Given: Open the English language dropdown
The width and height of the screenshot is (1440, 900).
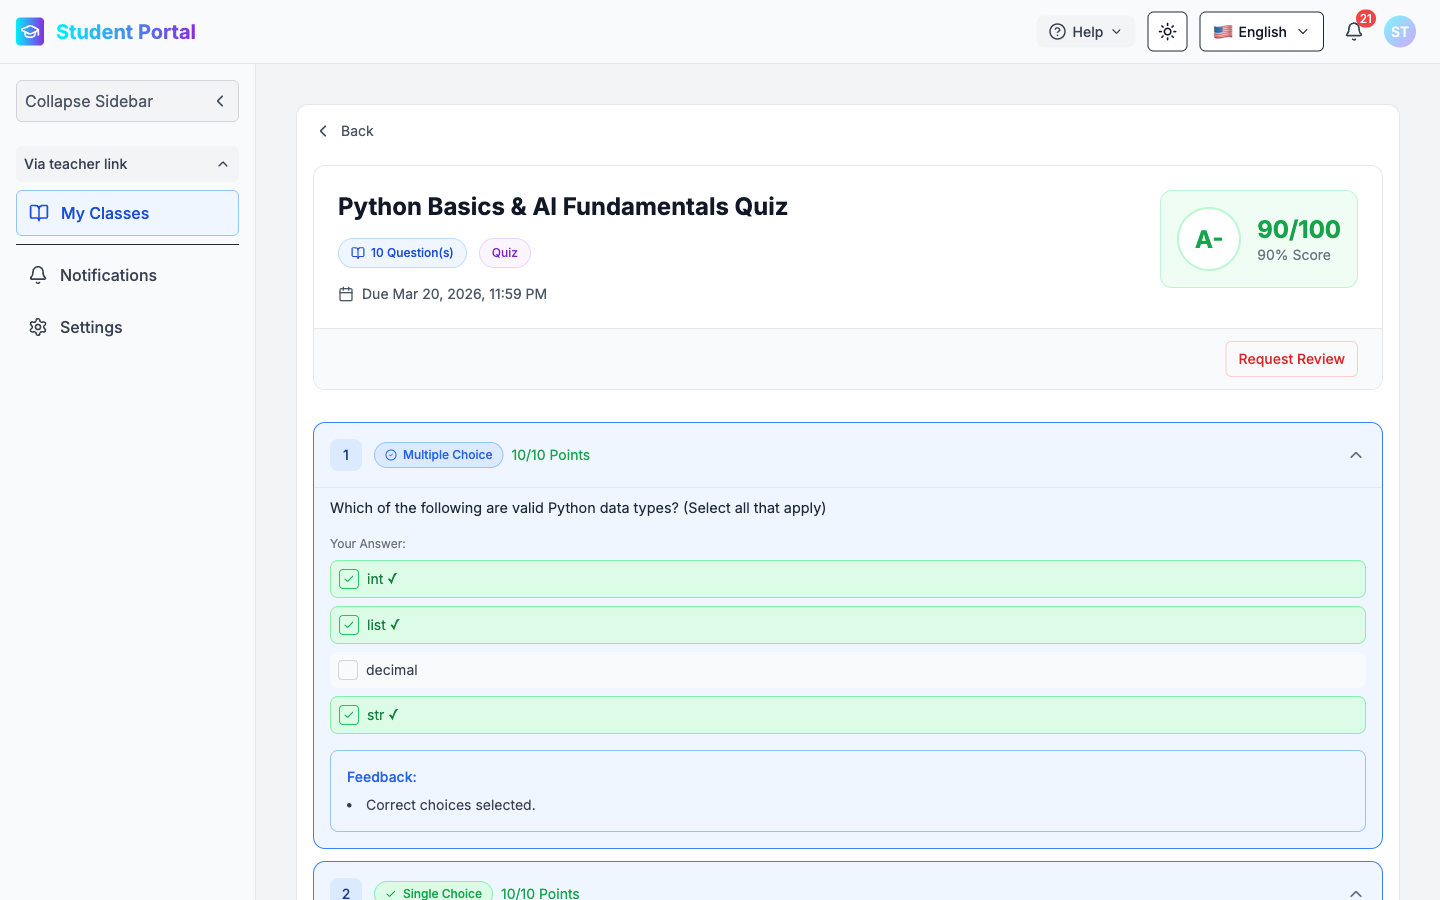Looking at the screenshot, I should point(1261,32).
